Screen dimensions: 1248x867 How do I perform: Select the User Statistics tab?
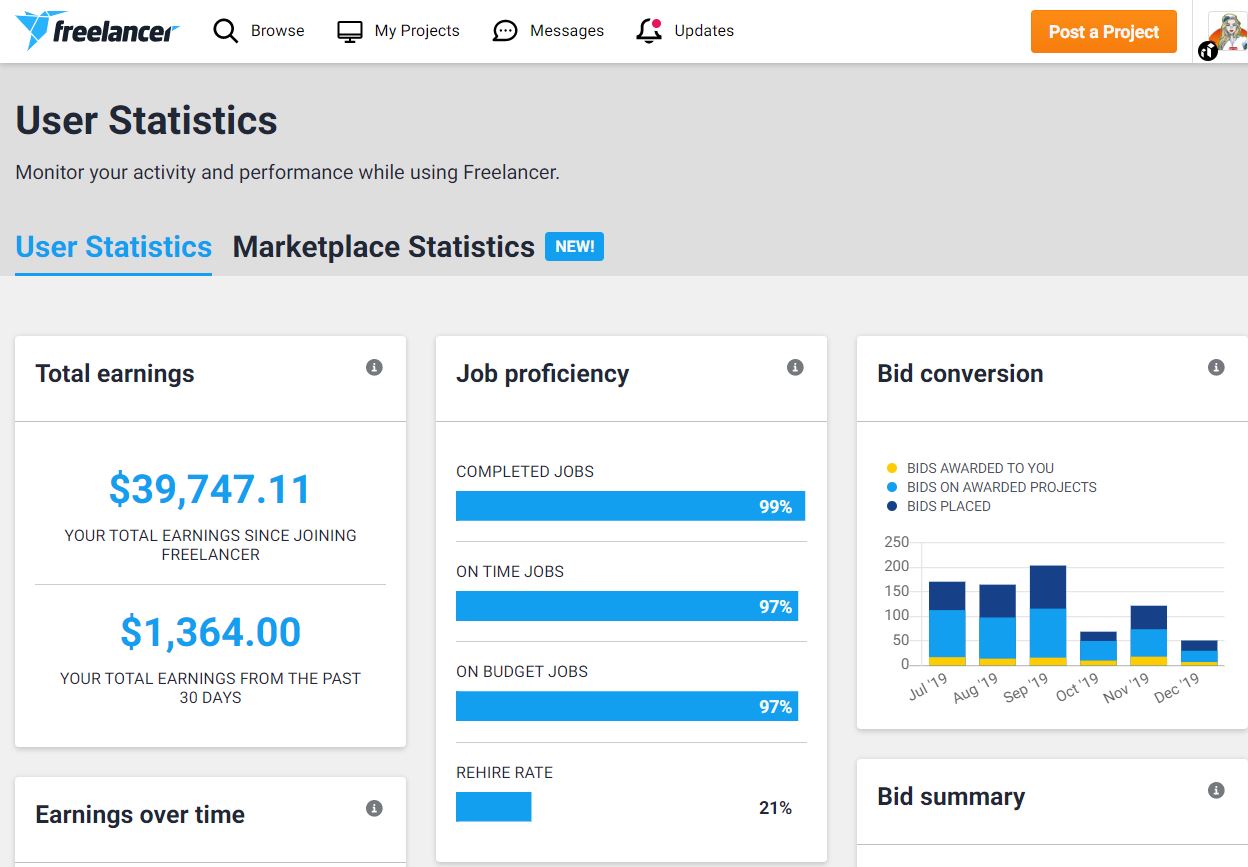pyautogui.click(x=113, y=247)
